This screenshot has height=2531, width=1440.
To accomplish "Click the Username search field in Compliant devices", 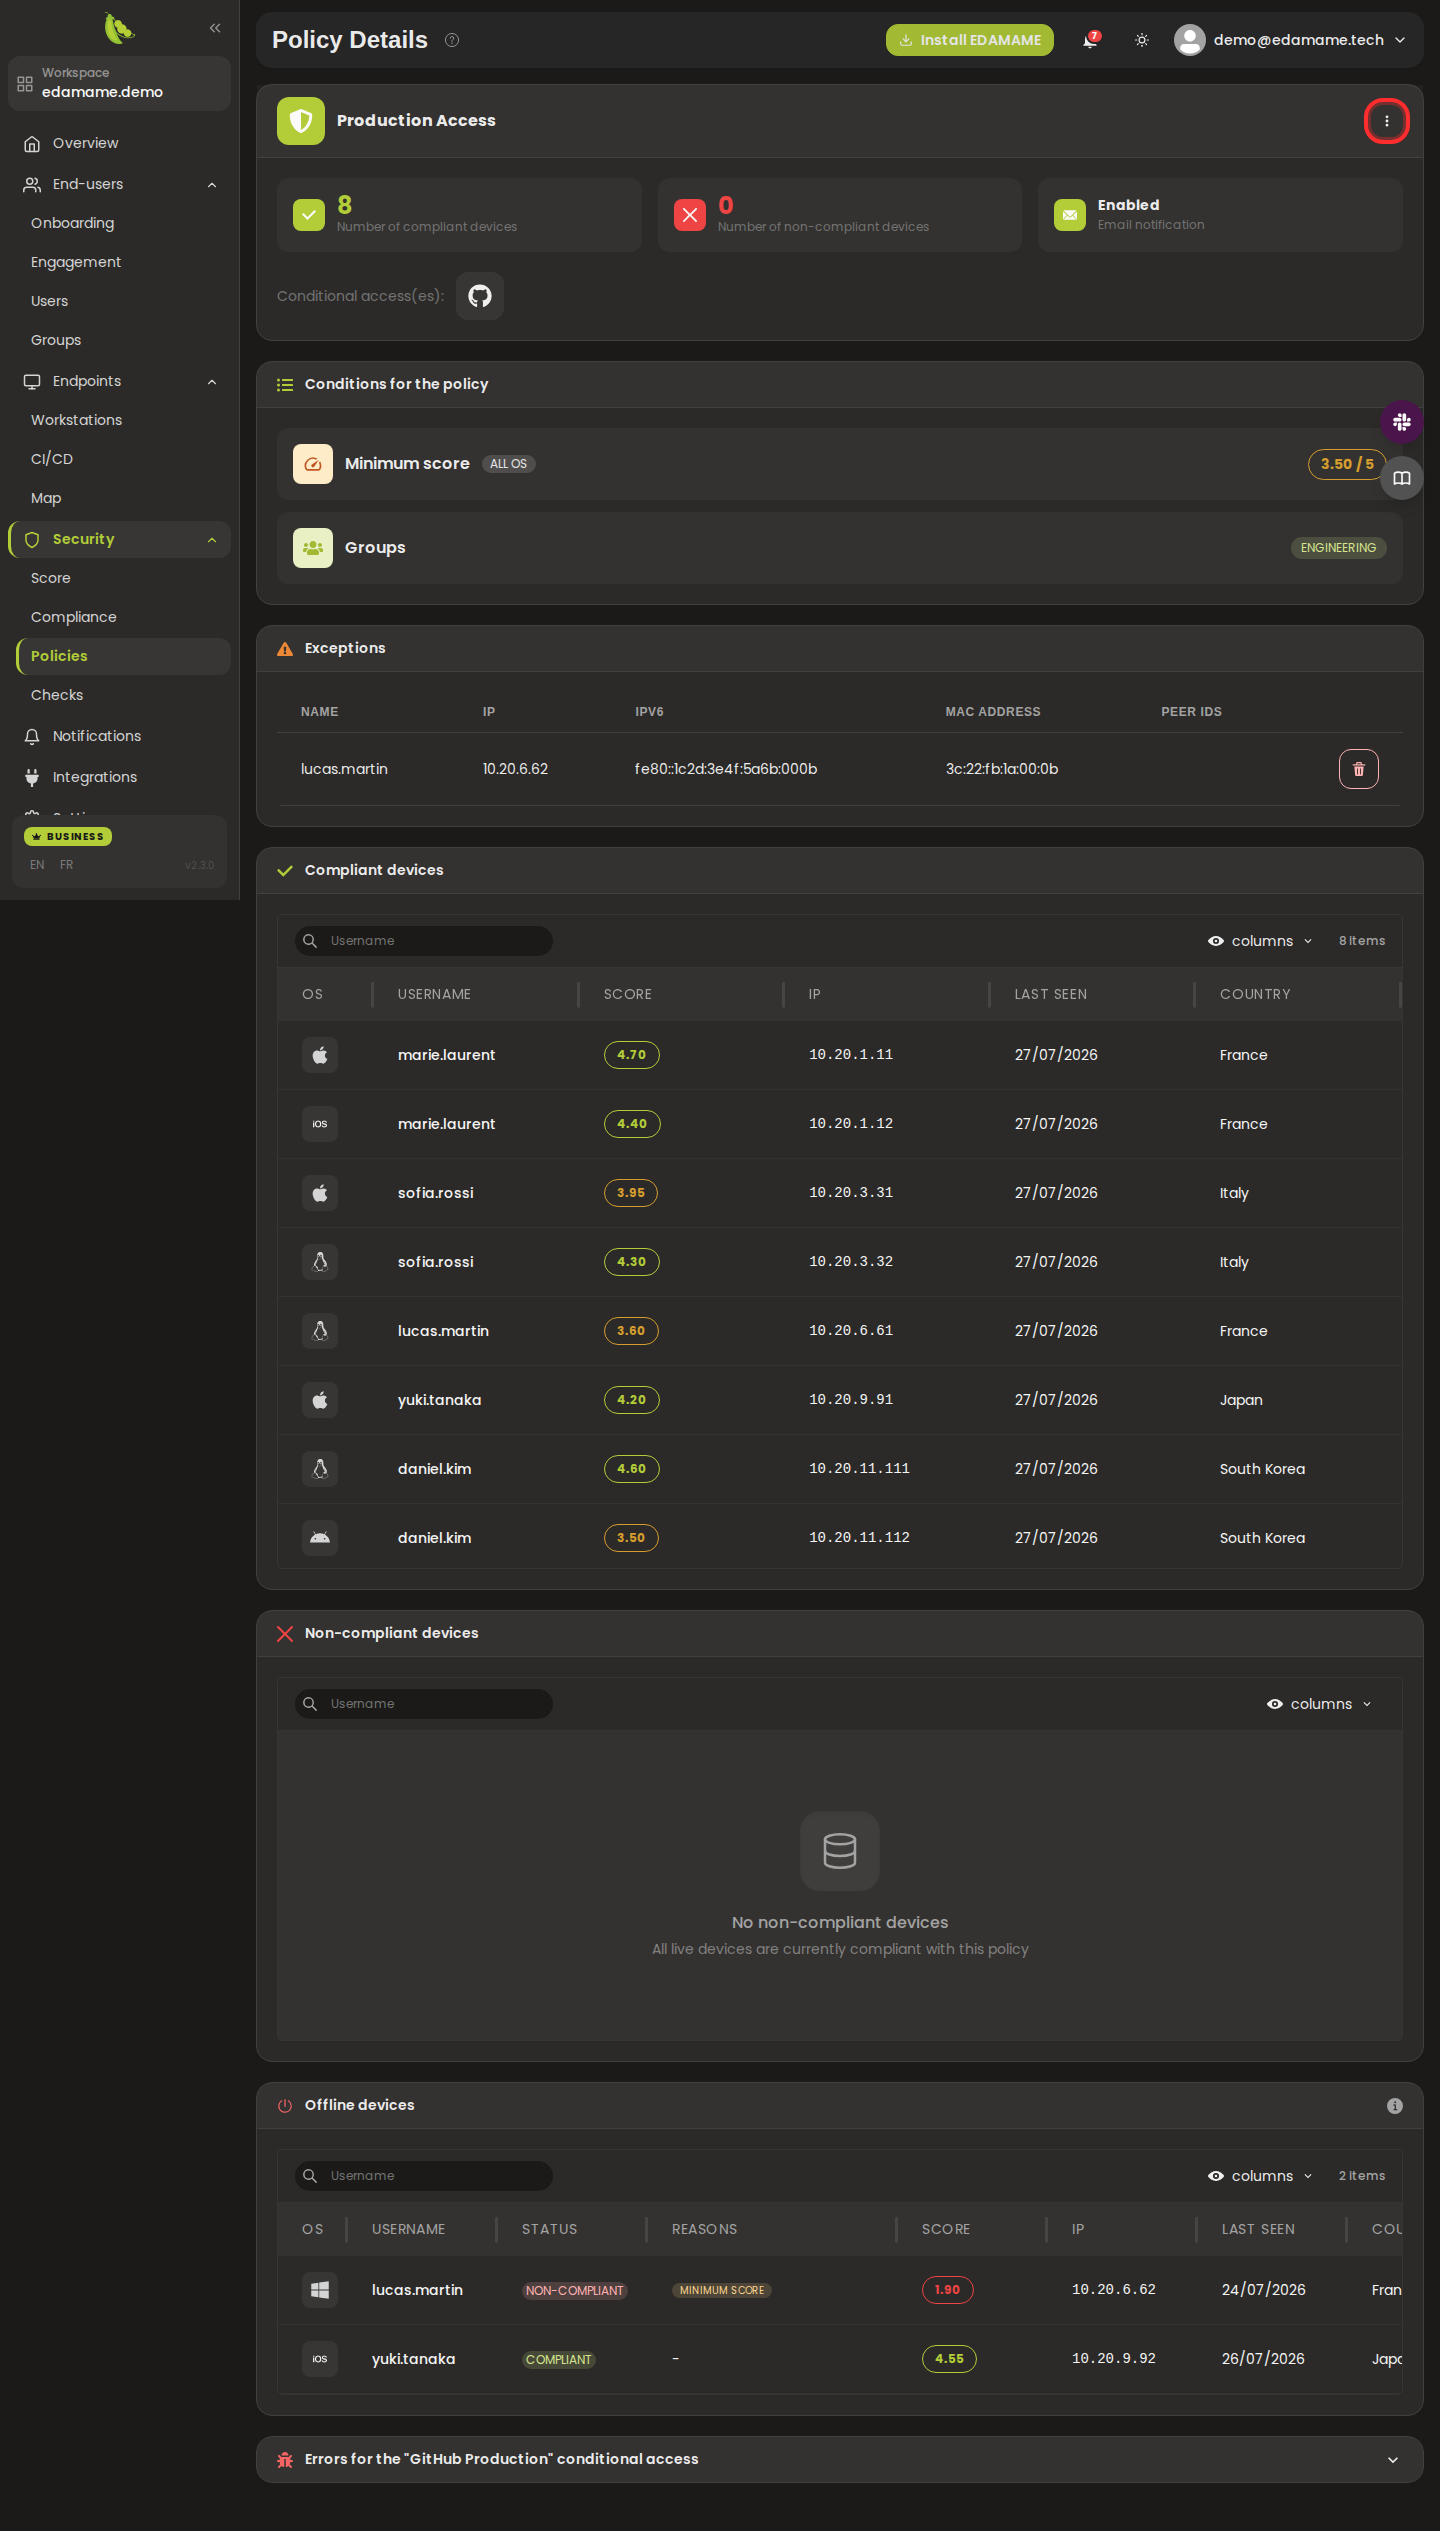I will (424, 941).
